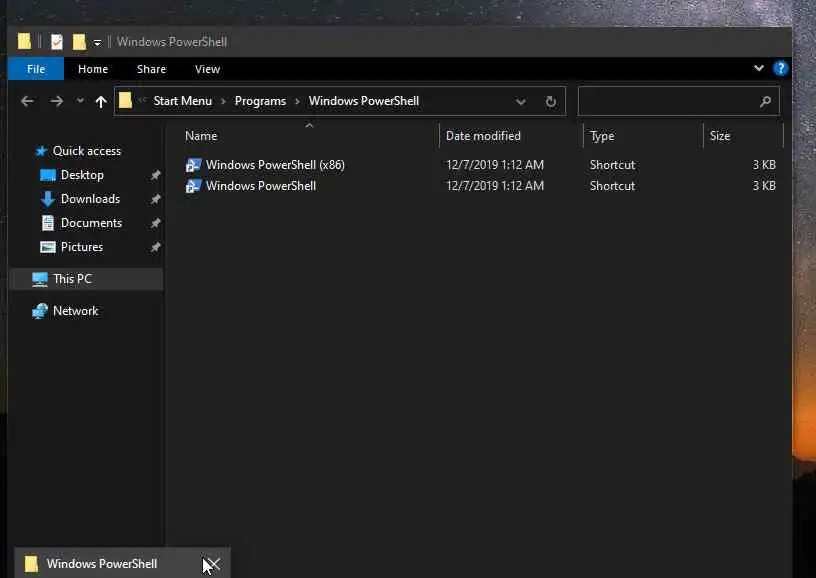The height and width of the screenshot is (578, 816).
Task: Click the folder icon in address bar
Action: point(125,100)
